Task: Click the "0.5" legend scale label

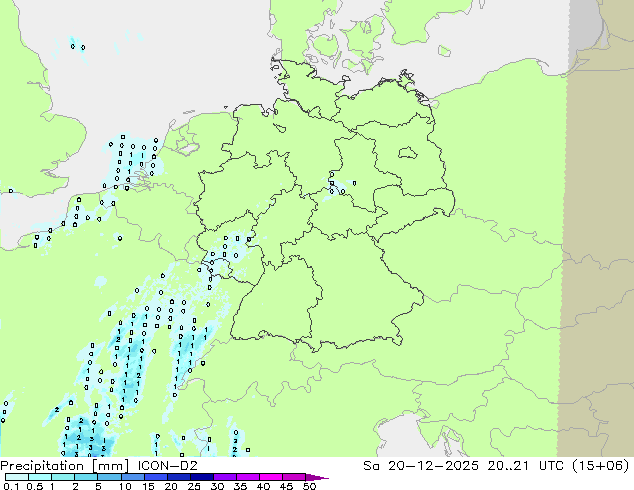Action: click(34, 486)
